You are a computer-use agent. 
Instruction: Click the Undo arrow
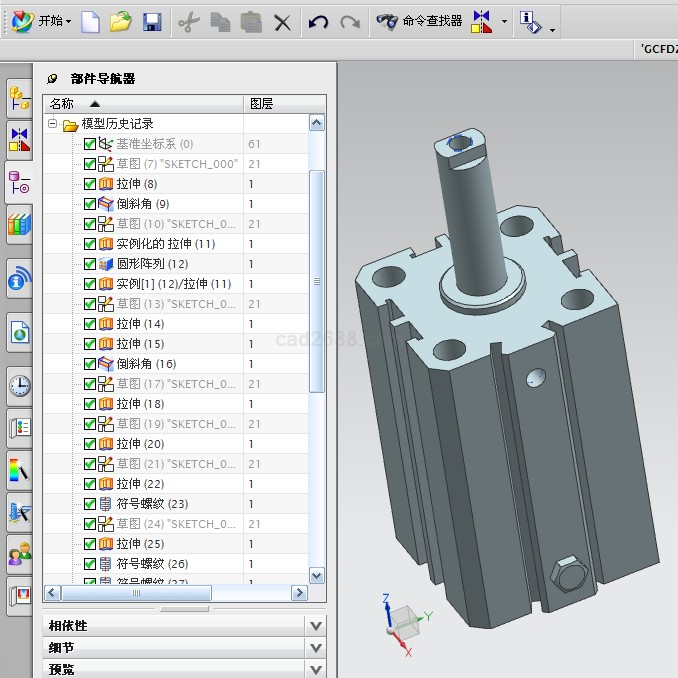[x=318, y=21]
